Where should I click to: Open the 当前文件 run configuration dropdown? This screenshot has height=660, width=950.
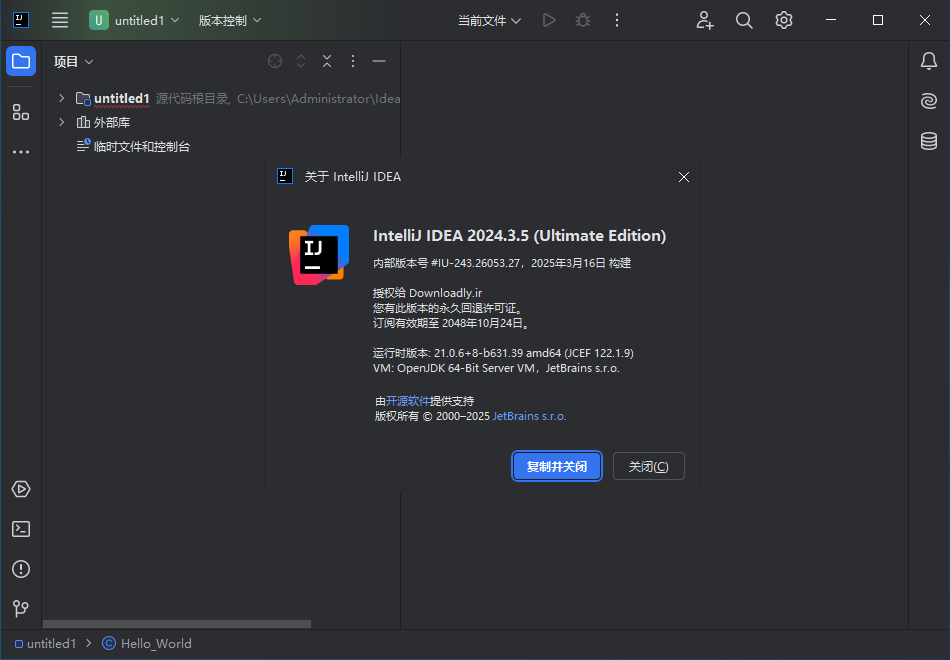point(489,21)
